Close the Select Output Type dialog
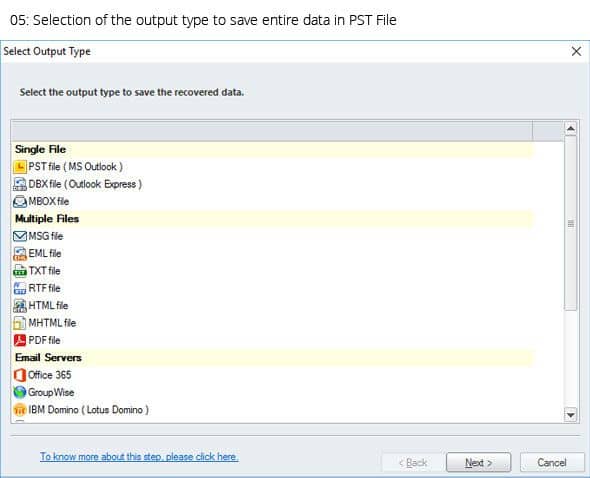Screen dimensions: 590x478 point(576,52)
